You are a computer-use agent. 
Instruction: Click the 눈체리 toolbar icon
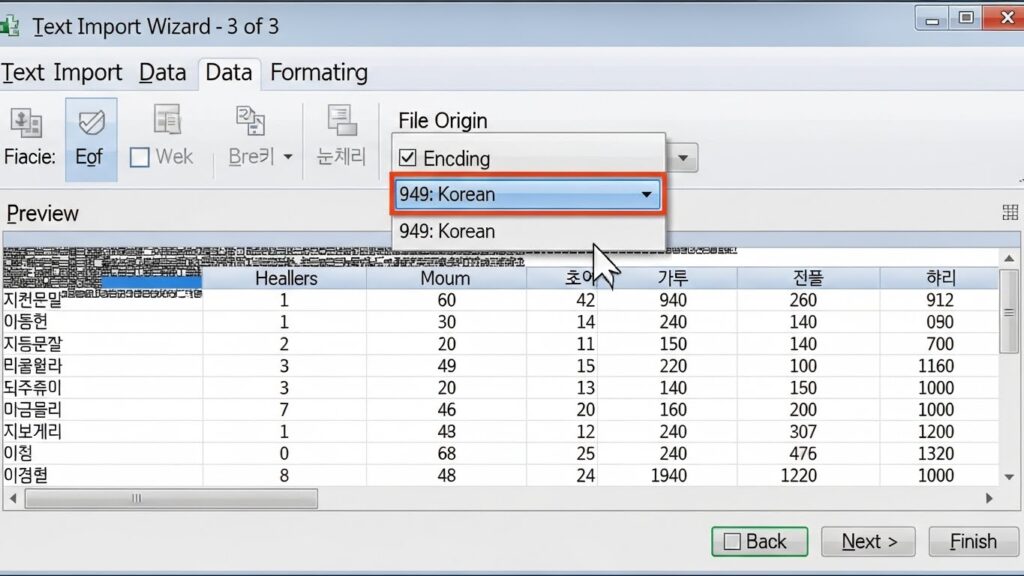coord(342,121)
